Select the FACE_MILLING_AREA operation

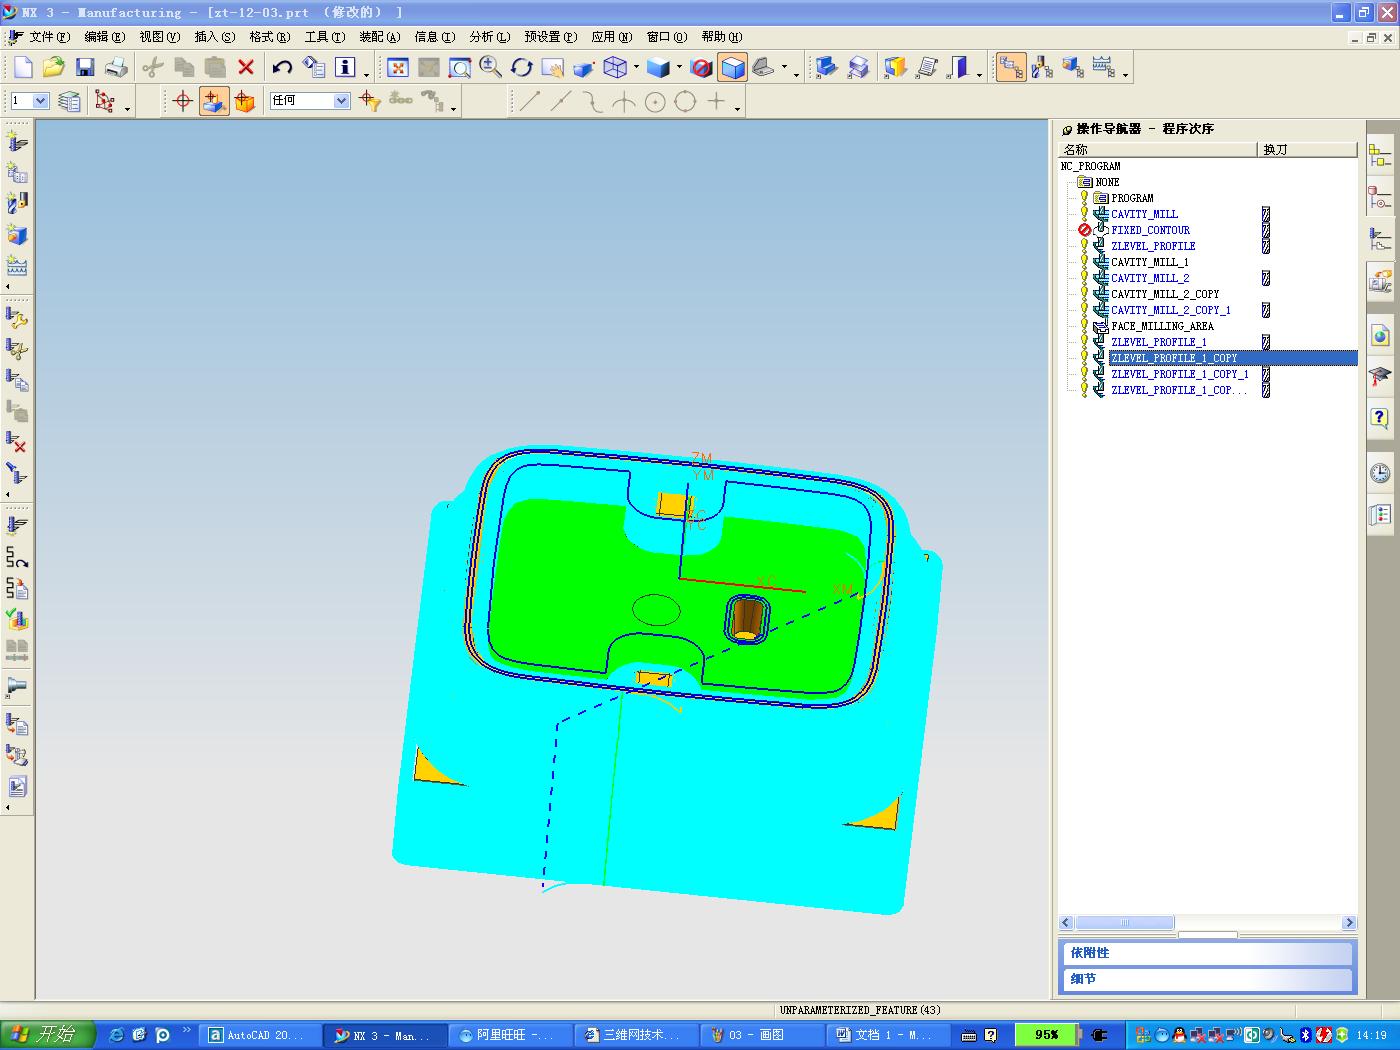(x=1162, y=326)
